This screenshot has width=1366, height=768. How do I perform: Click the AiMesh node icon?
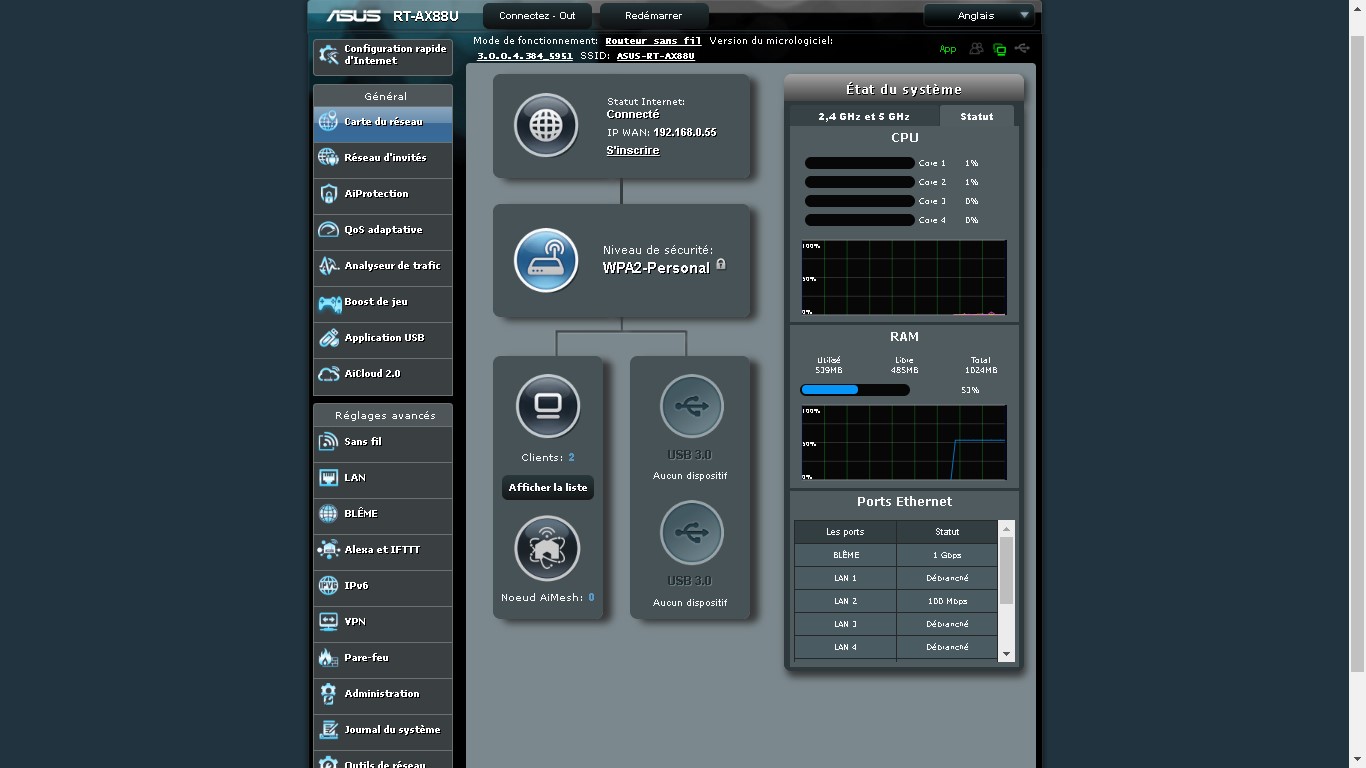click(x=547, y=548)
